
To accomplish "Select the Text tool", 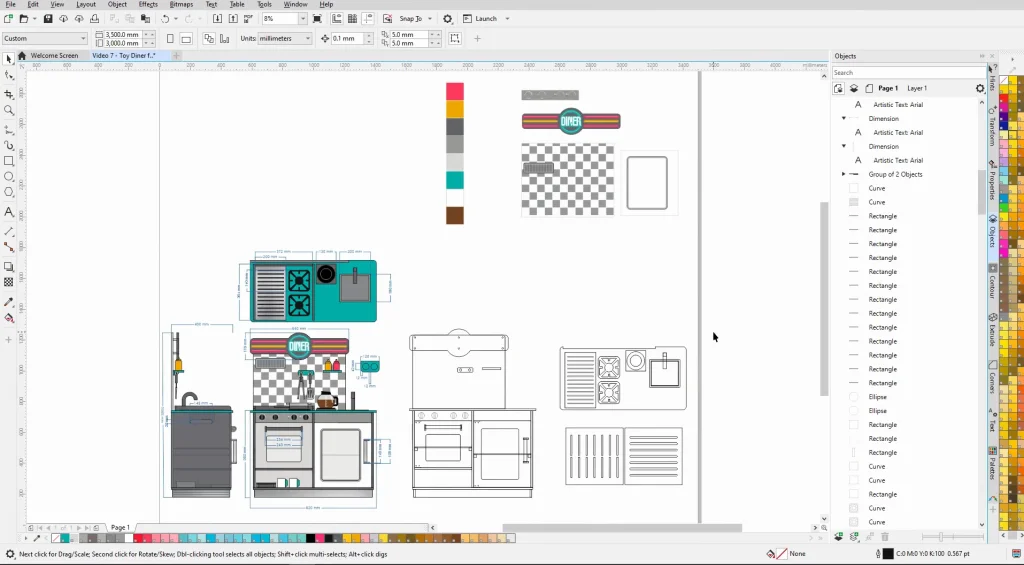I will pos(9,212).
